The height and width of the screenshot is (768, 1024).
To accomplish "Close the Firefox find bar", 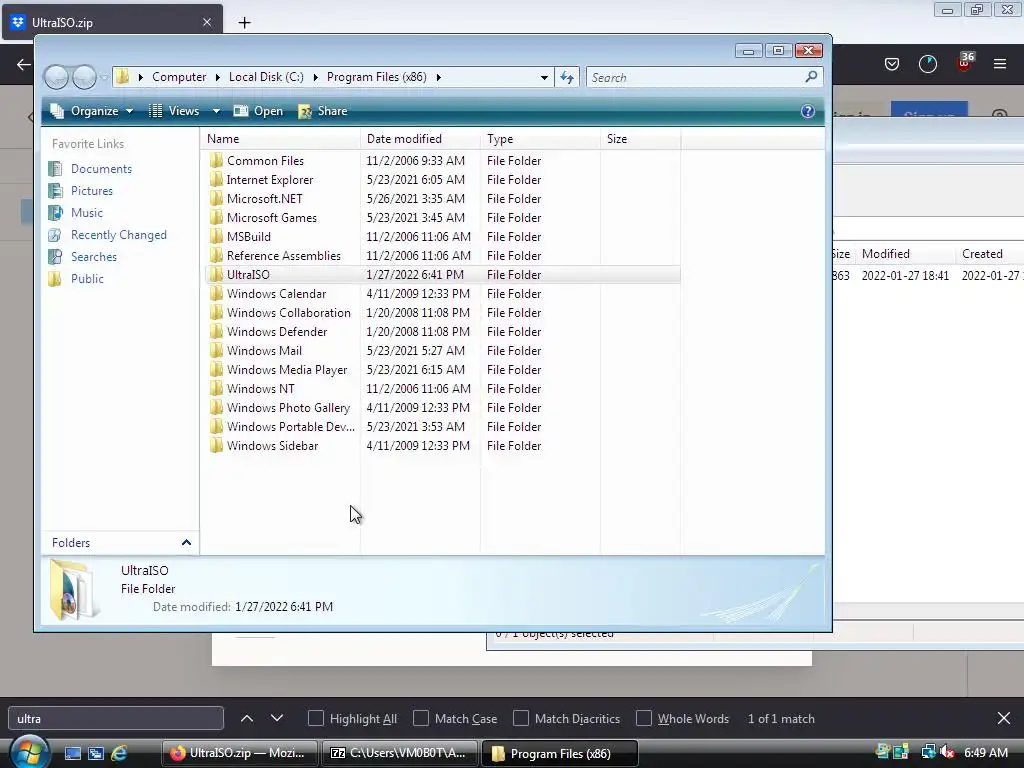I will (1004, 718).
